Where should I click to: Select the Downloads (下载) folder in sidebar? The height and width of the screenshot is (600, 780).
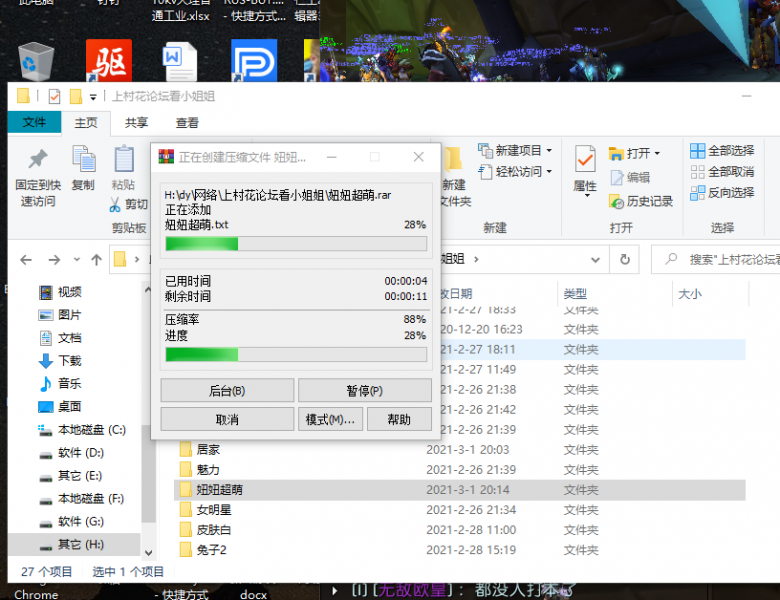click(69, 361)
